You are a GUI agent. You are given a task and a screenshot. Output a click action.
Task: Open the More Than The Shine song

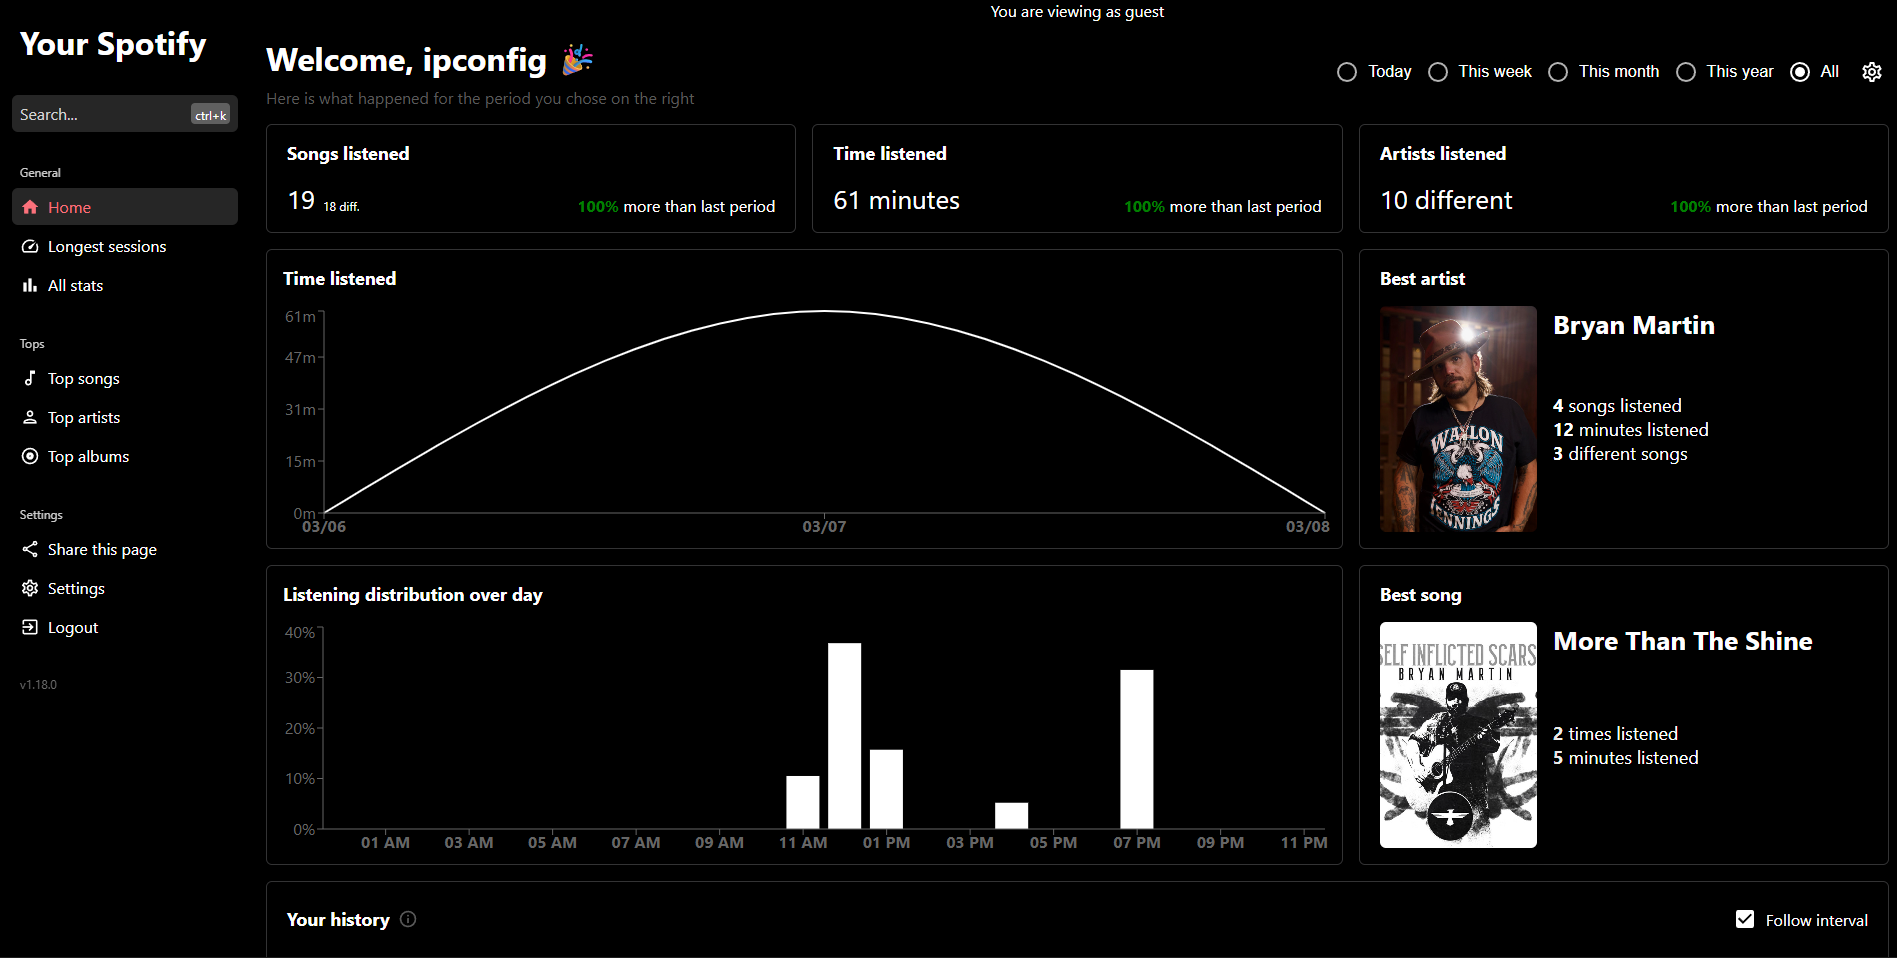(1682, 642)
